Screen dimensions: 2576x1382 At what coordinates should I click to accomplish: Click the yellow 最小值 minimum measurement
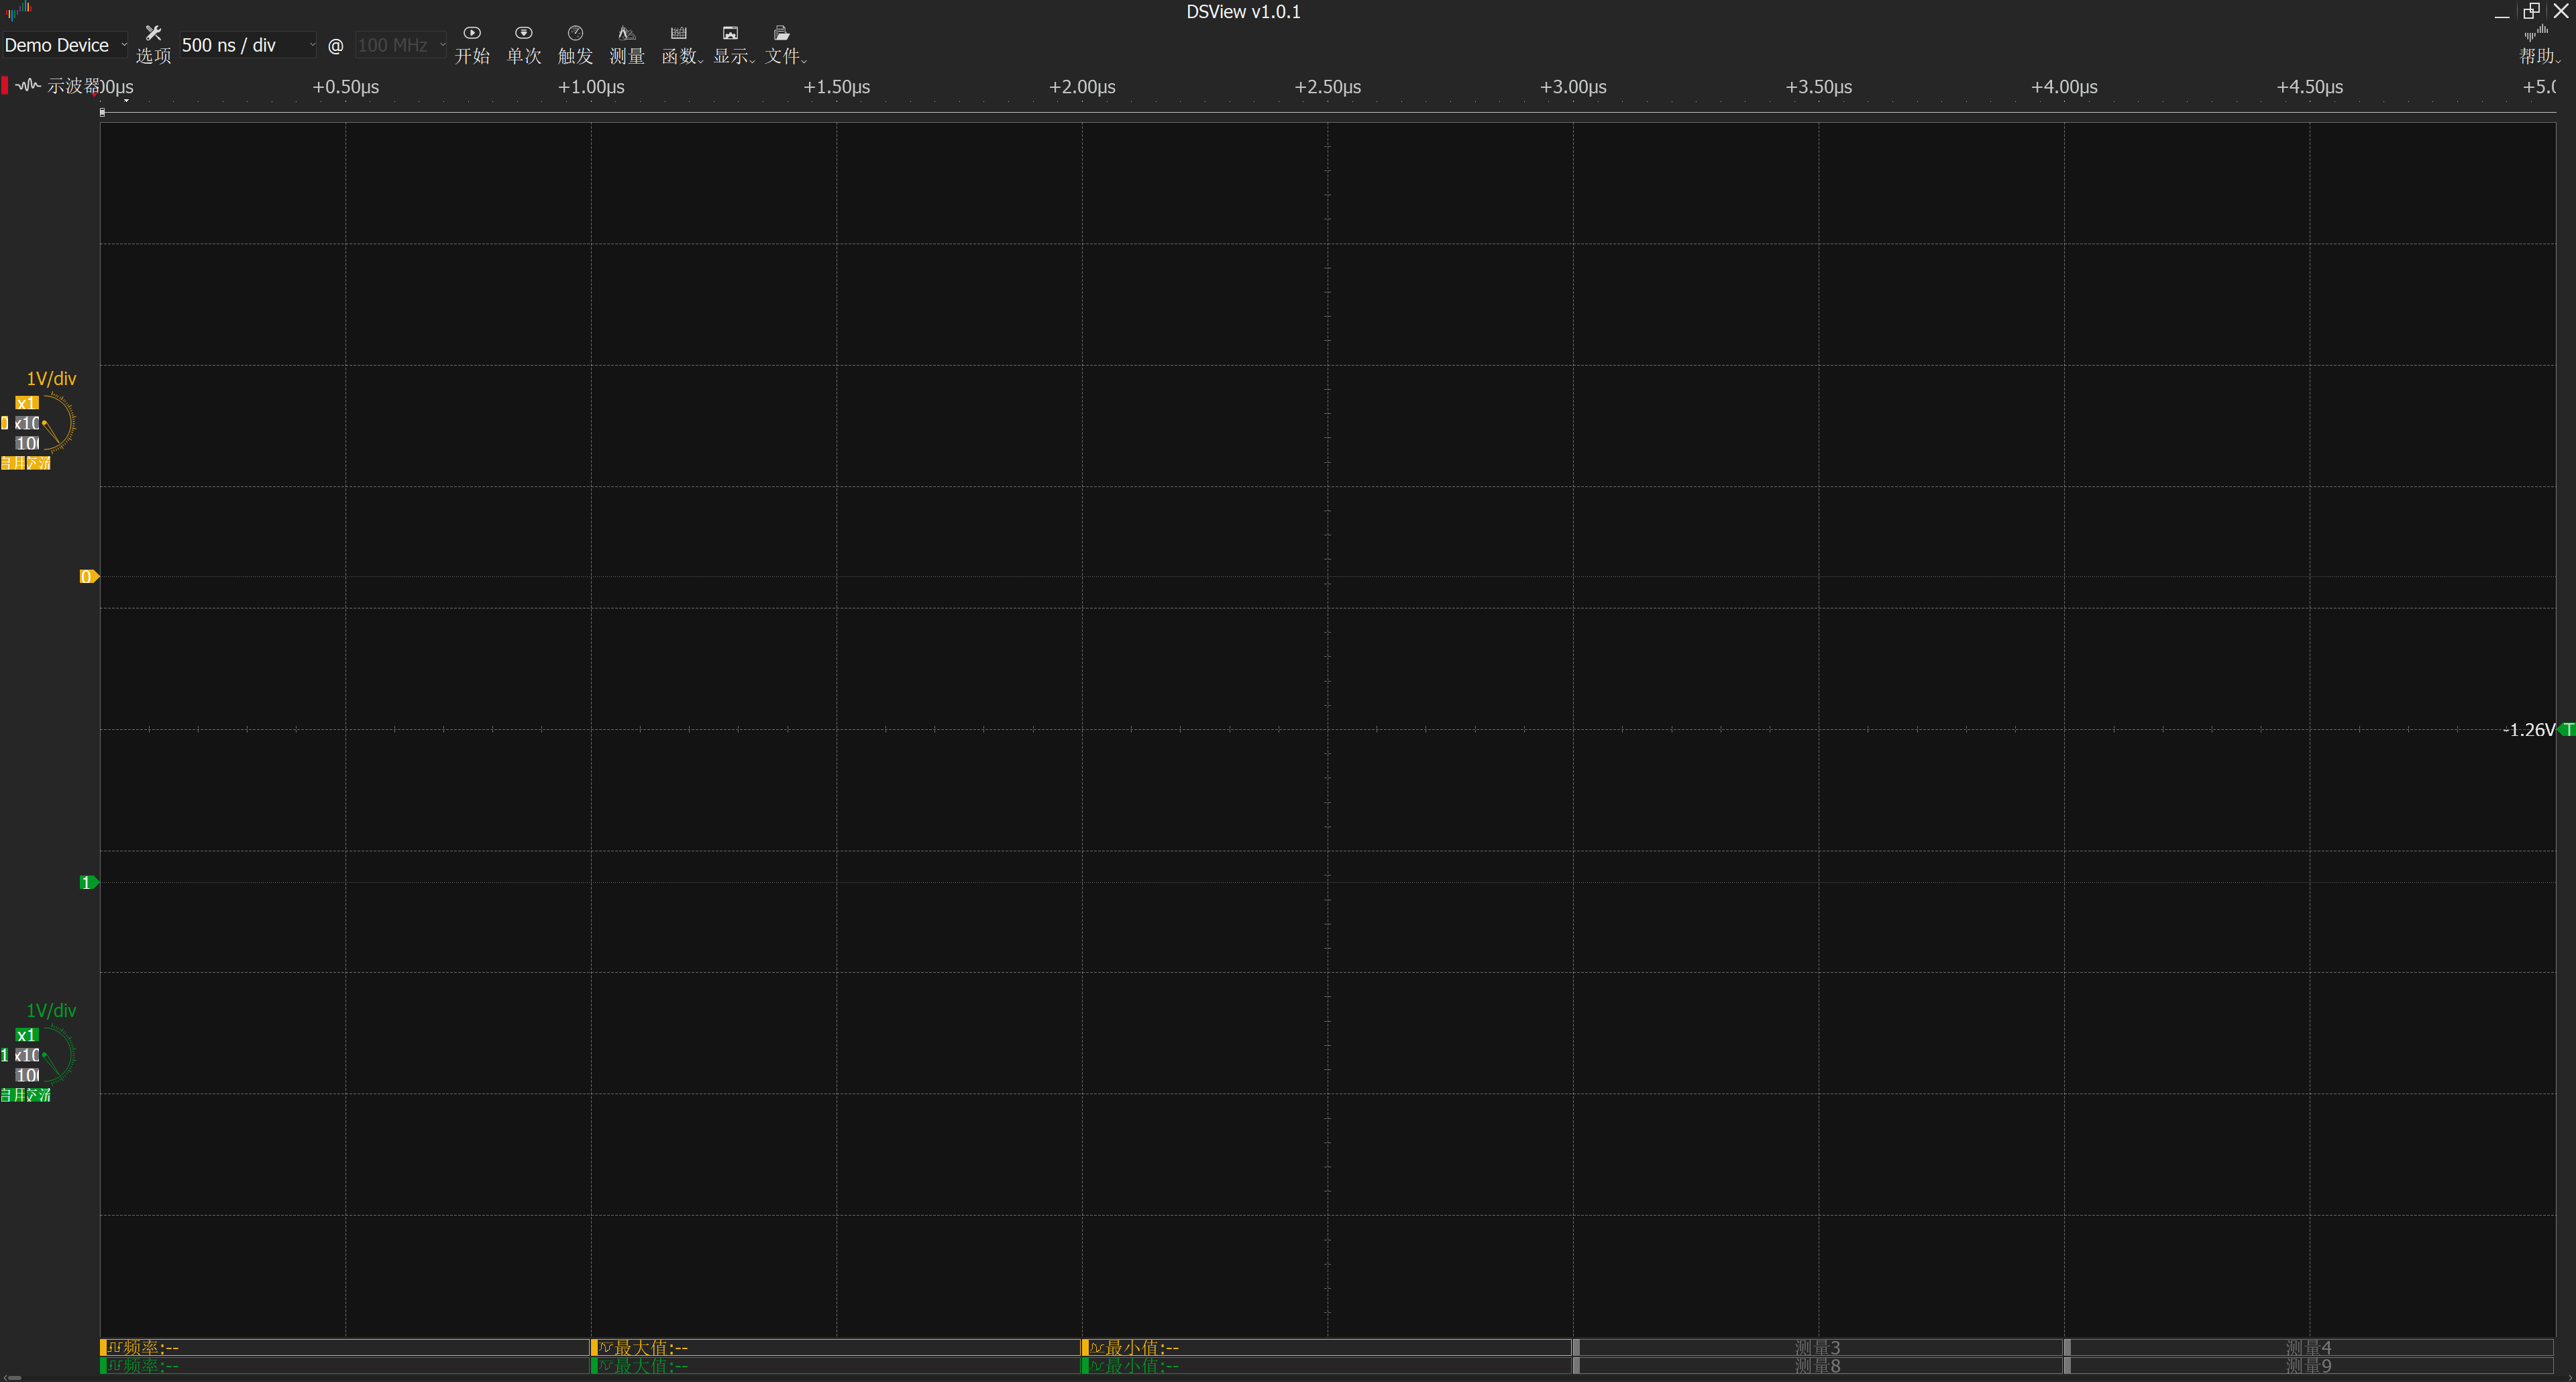tap(1327, 1347)
